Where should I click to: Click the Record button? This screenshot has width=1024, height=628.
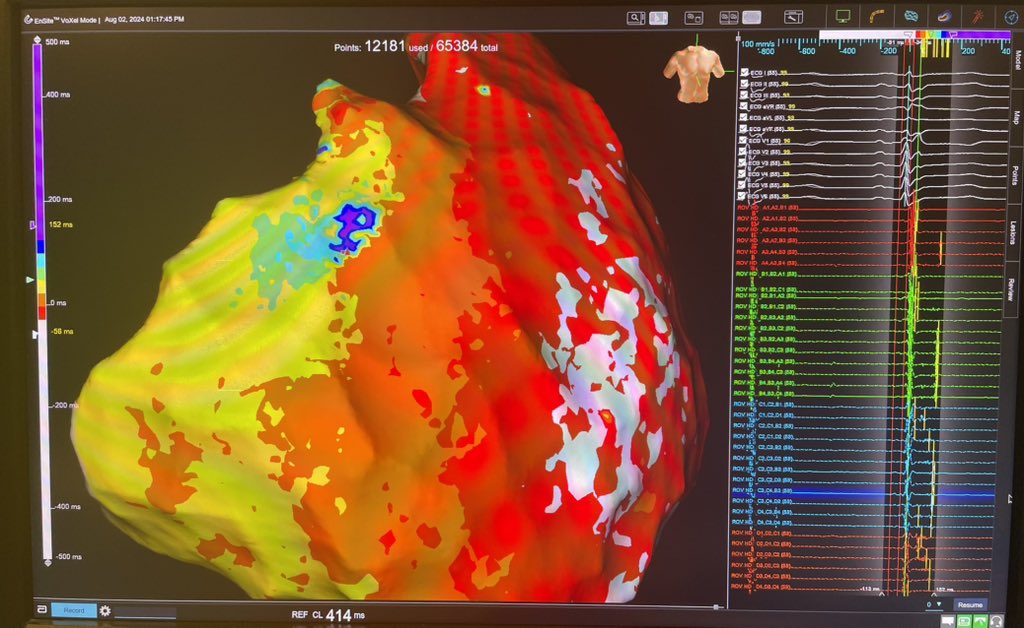74,610
